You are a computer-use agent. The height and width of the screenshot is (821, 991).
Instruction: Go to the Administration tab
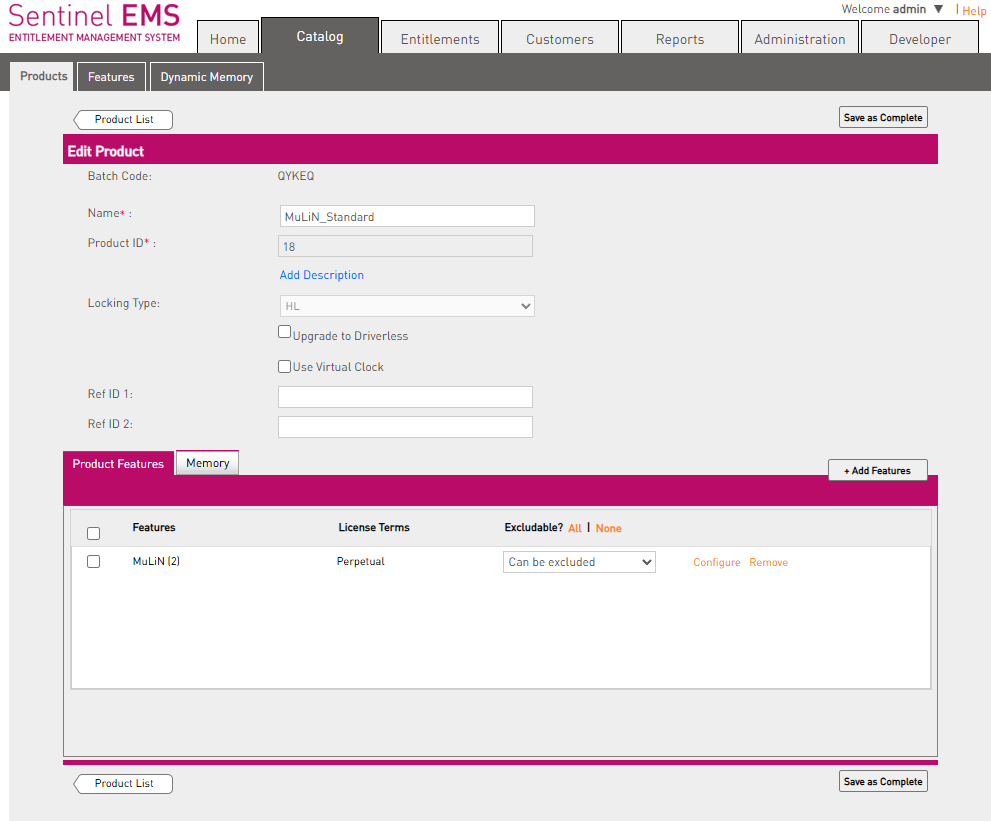click(x=799, y=37)
